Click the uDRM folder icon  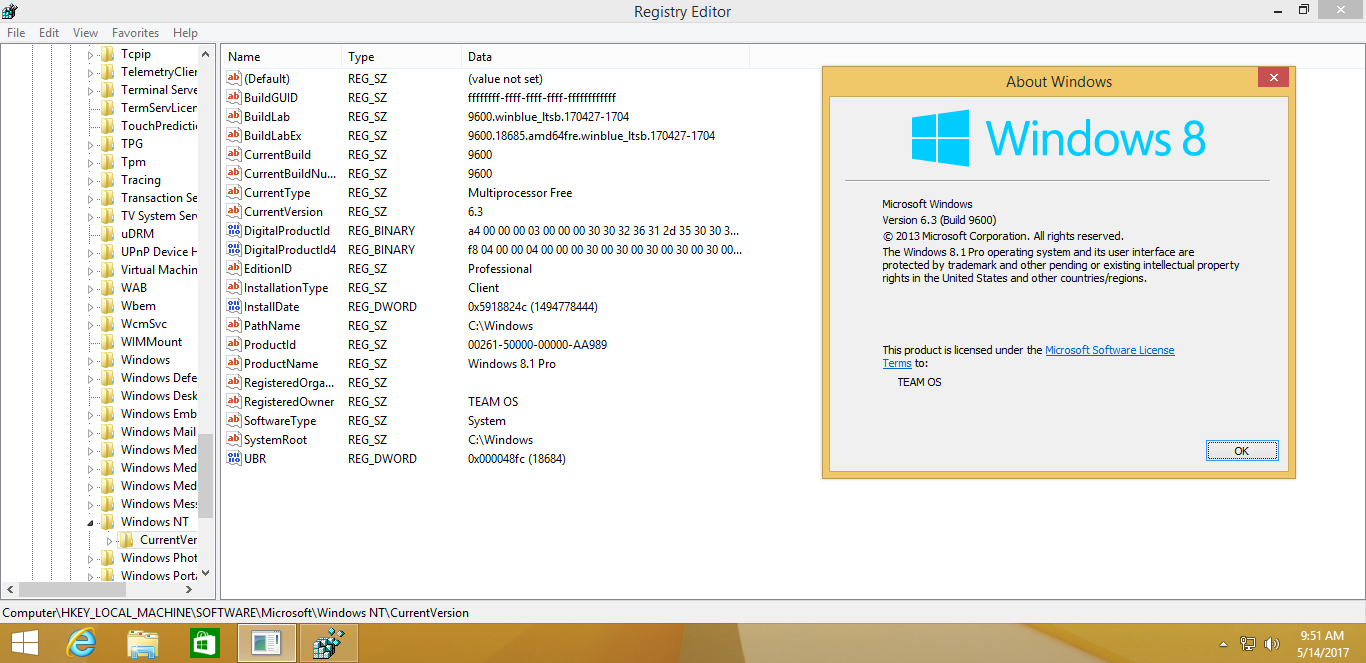[x=108, y=234]
